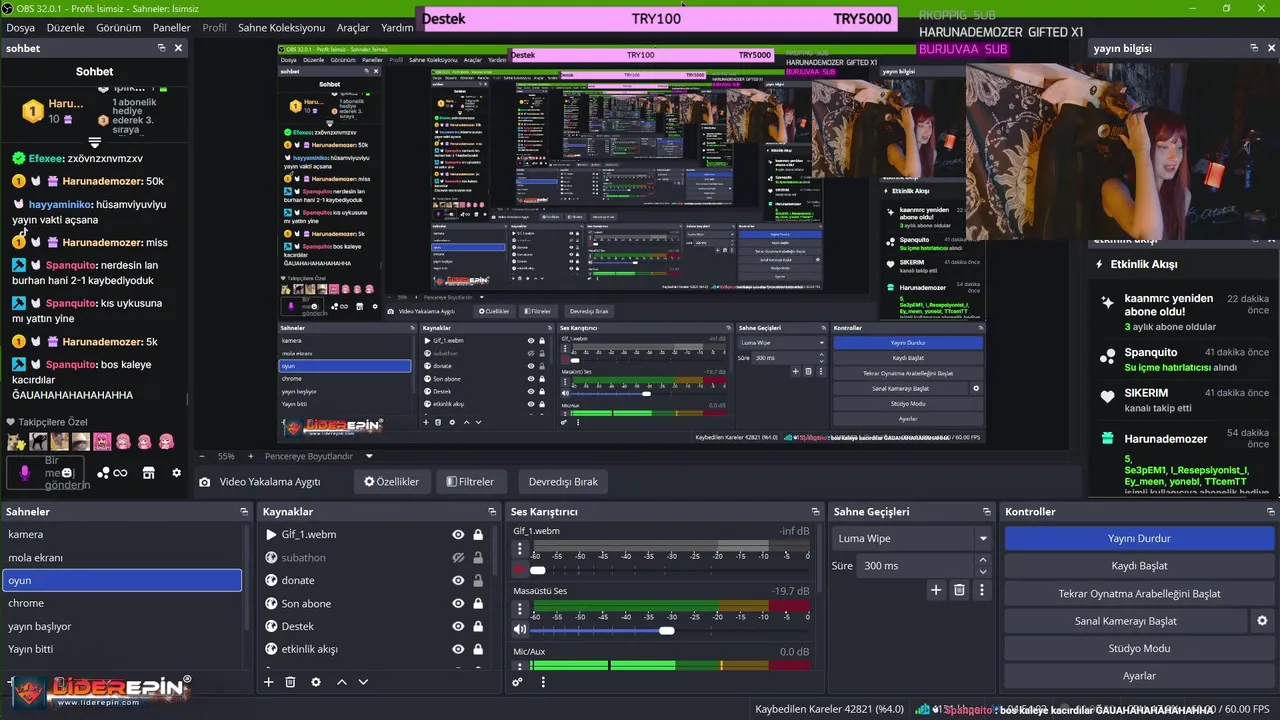Pop out the Sahneler panel
1280x720 pixels.
click(x=244, y=511)
